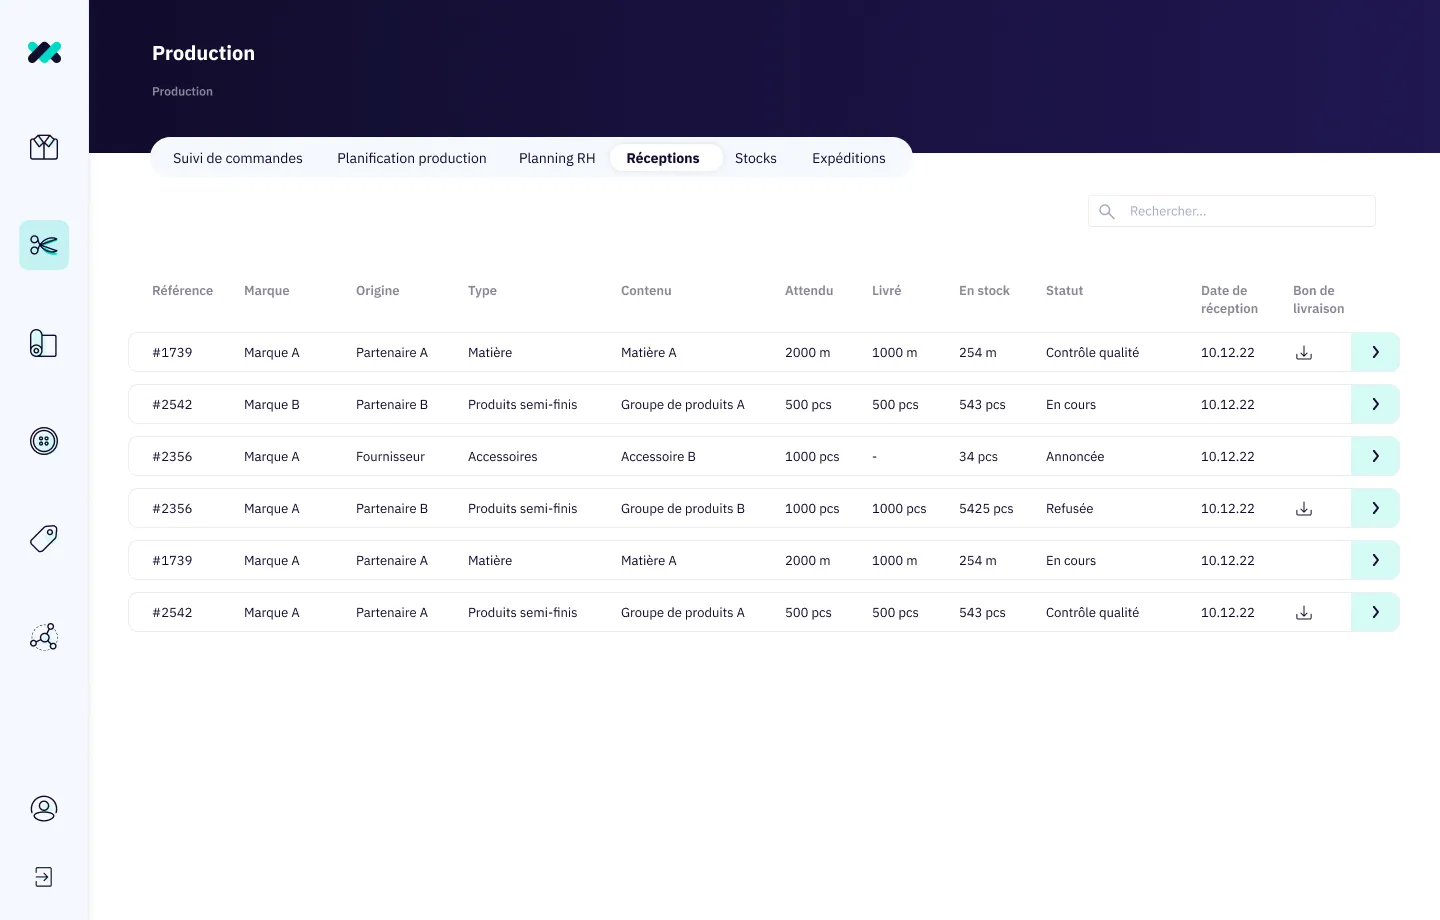Open details arrow for #2542 Marque B row
The width and height of the screenshot is (1440, 920).
[x=1375, y=404]
